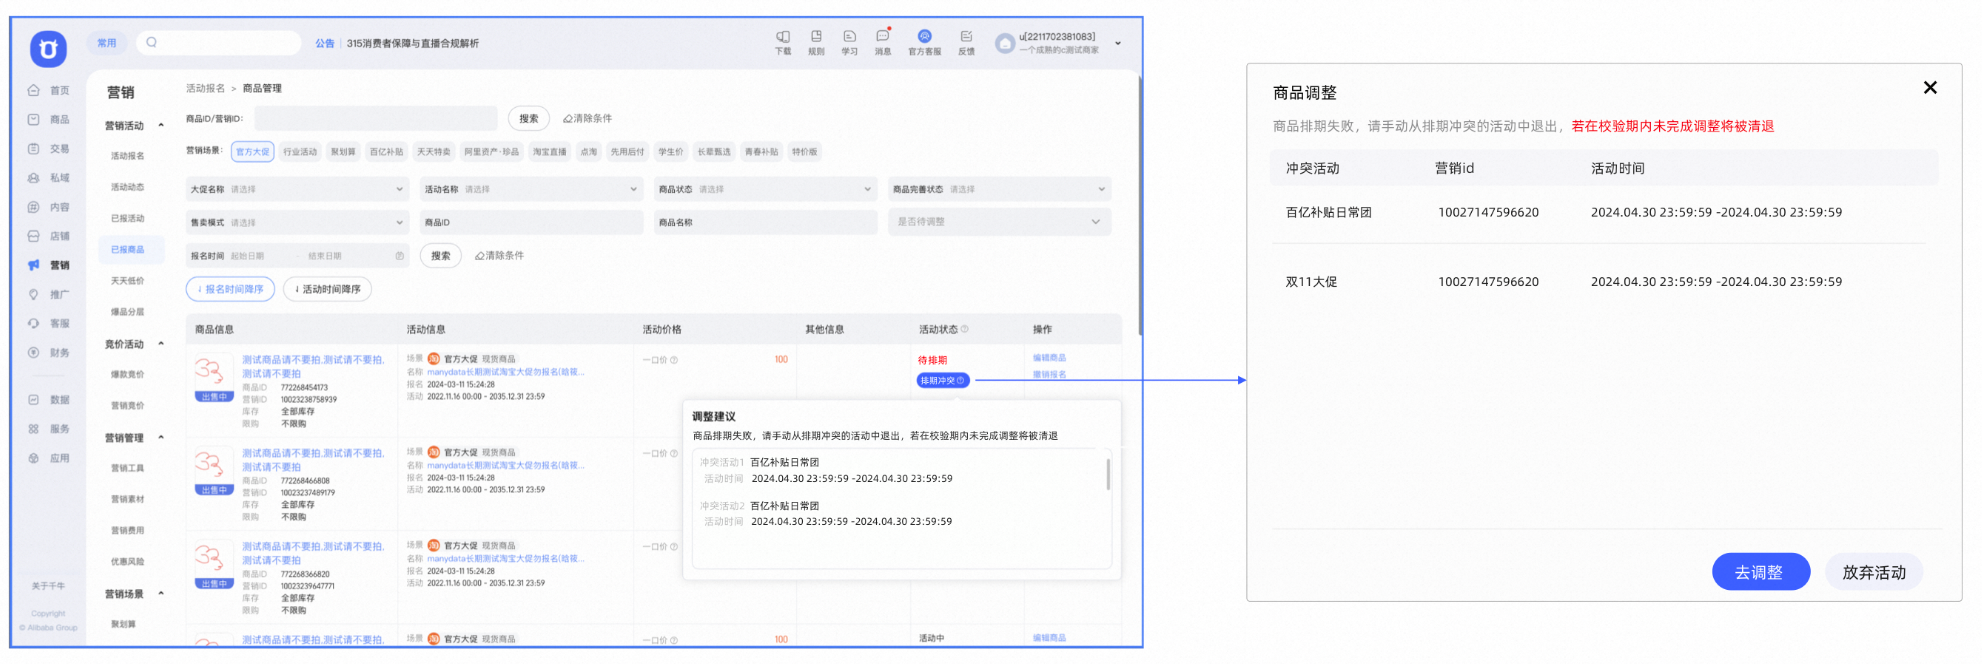Sort by 活动时间降序

point(328,289)
